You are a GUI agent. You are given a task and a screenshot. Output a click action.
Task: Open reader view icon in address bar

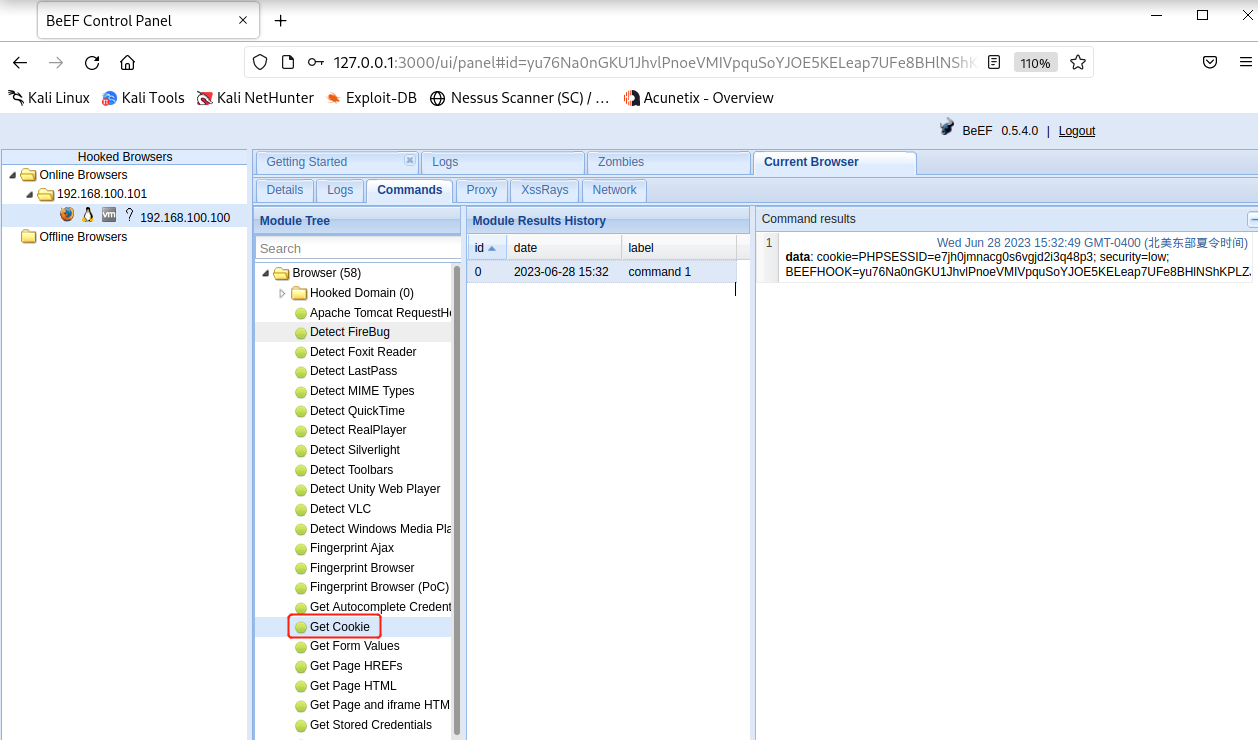pyautogui.click(x=994, y=62)
